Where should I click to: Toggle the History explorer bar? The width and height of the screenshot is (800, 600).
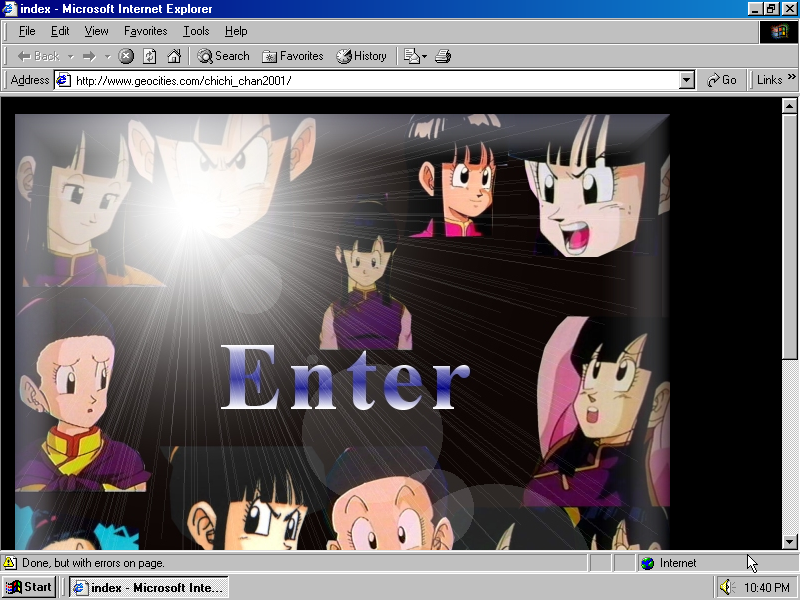[x=361, y=56]
